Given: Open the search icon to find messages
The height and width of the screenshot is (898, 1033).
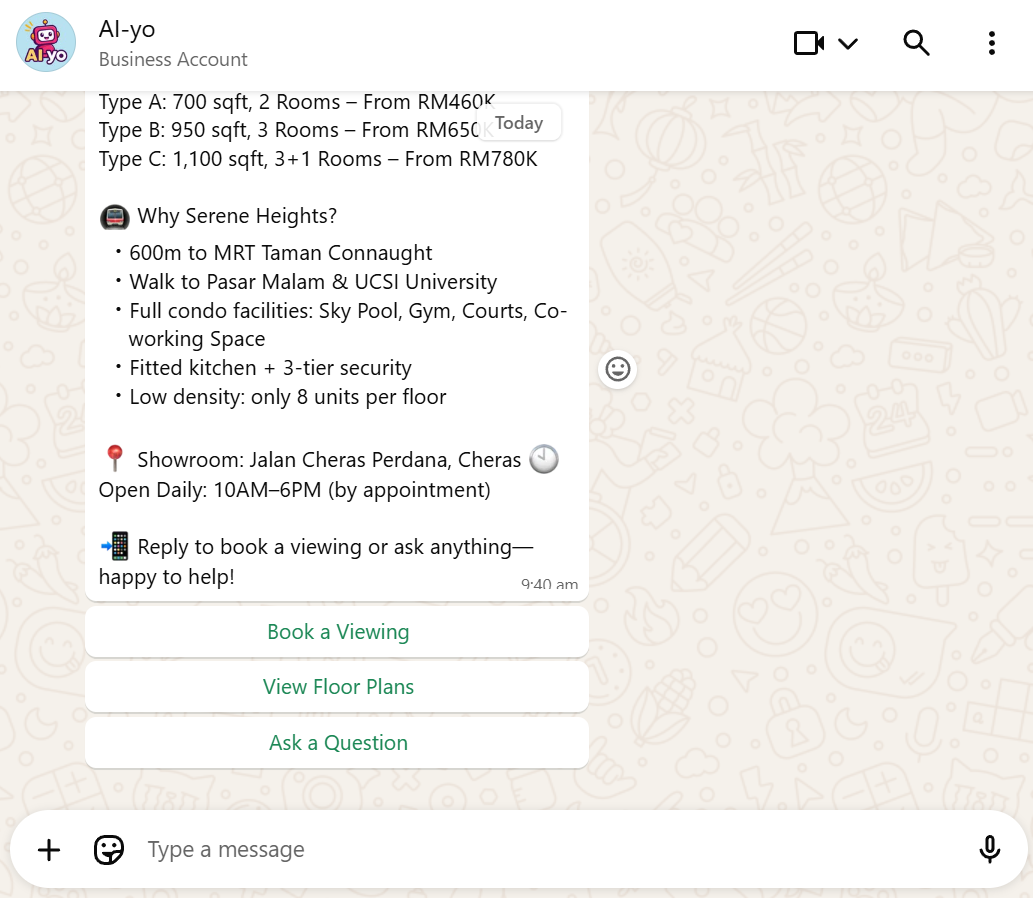Looking at the screenshot, I should (x=916, y=43).
